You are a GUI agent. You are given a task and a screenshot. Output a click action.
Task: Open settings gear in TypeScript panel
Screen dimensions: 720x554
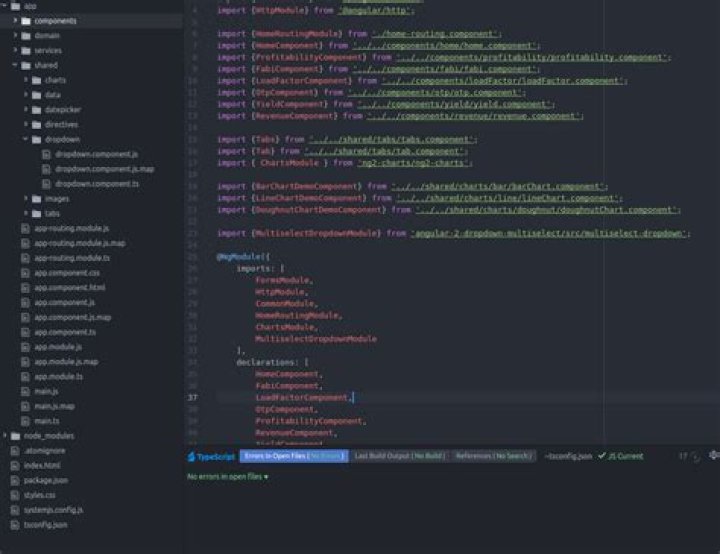pyautogui.click(x=714, y=455)
